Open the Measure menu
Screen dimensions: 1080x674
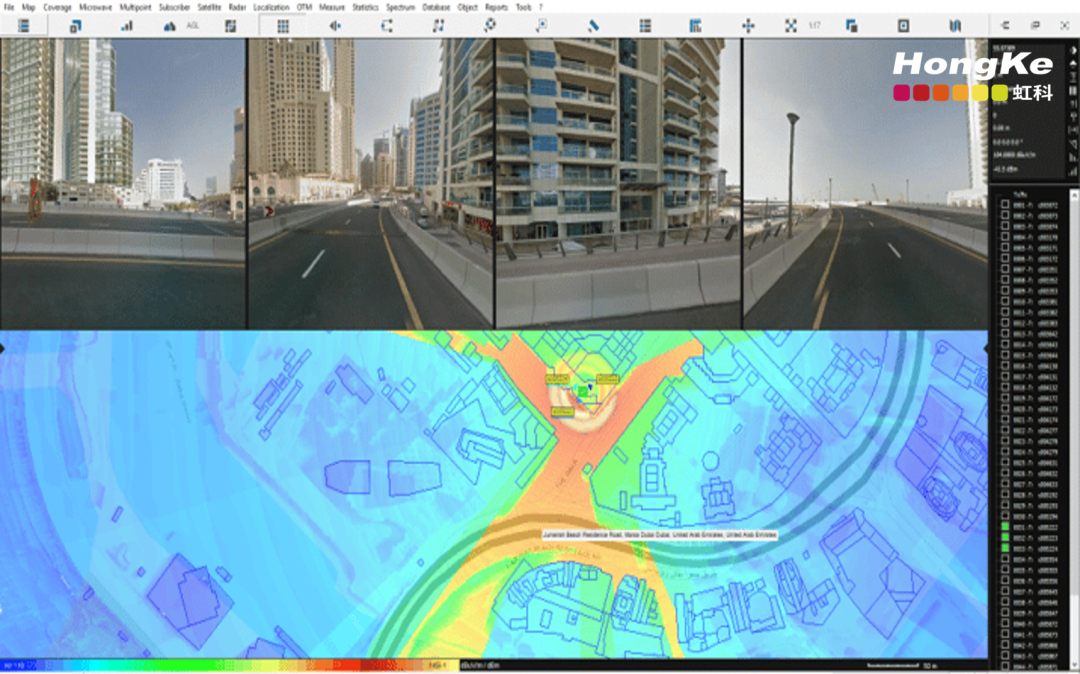tap(331, 7)
